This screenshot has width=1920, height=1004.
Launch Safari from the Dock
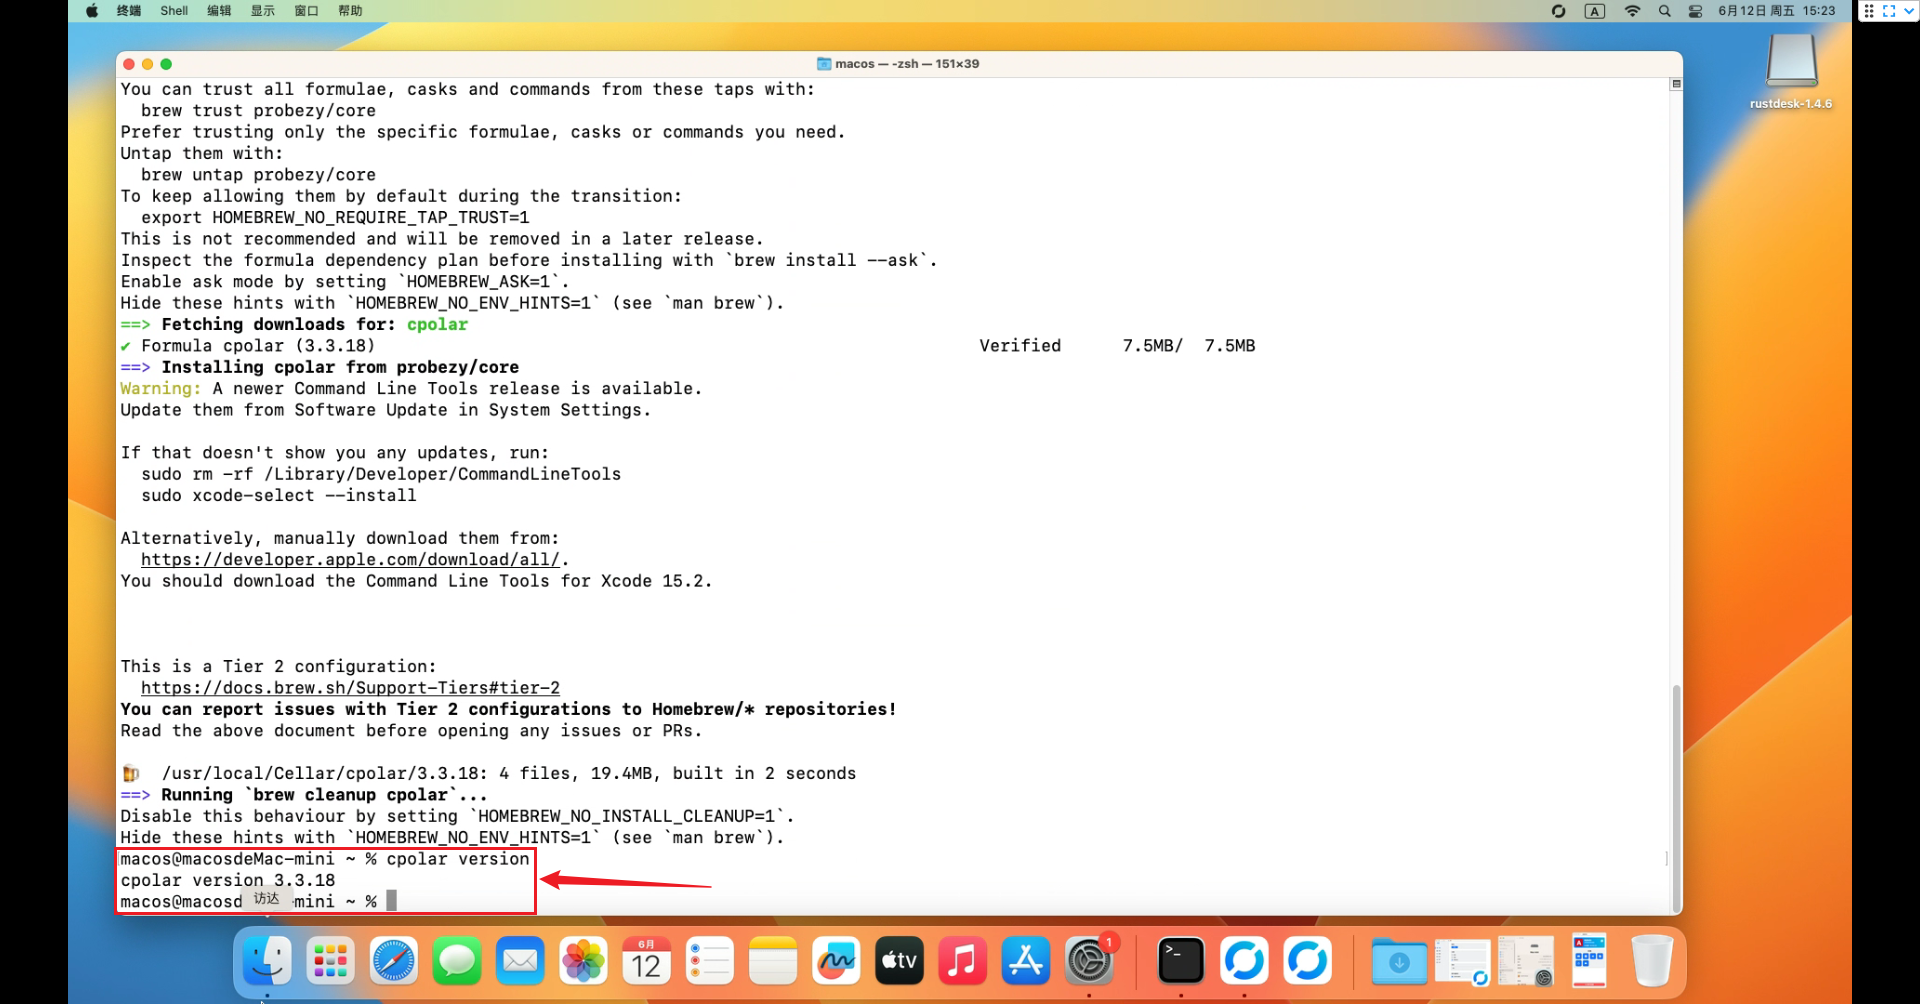(x=394, y=961)
